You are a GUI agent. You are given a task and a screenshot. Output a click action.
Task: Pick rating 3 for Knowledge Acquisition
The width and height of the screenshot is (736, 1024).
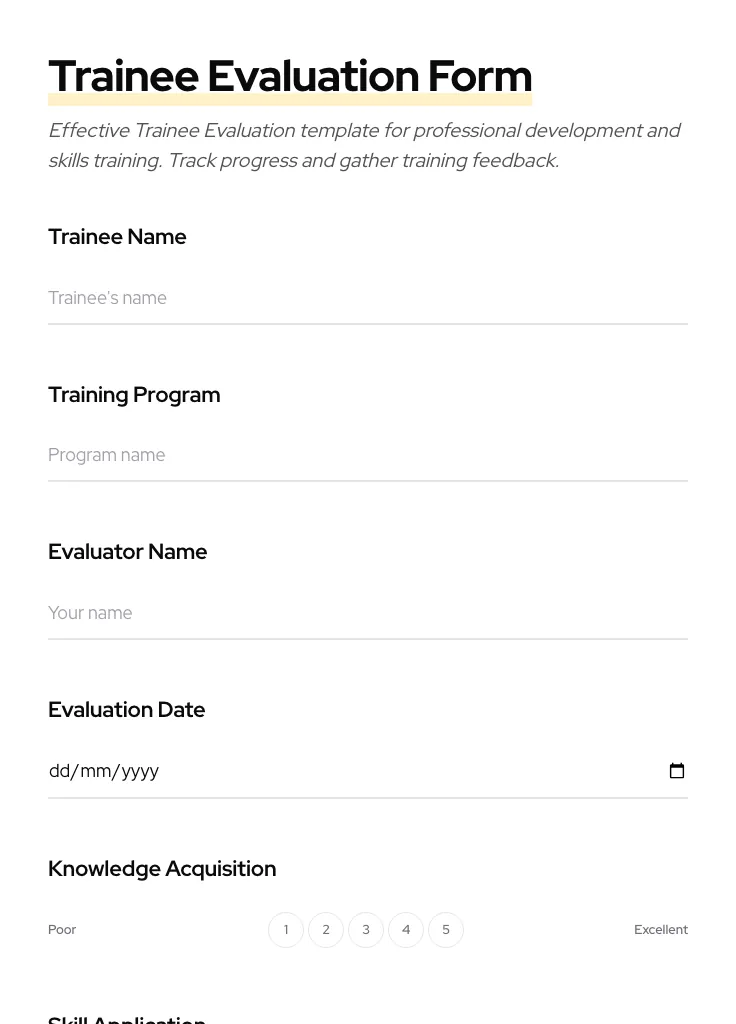click(366, 930)
